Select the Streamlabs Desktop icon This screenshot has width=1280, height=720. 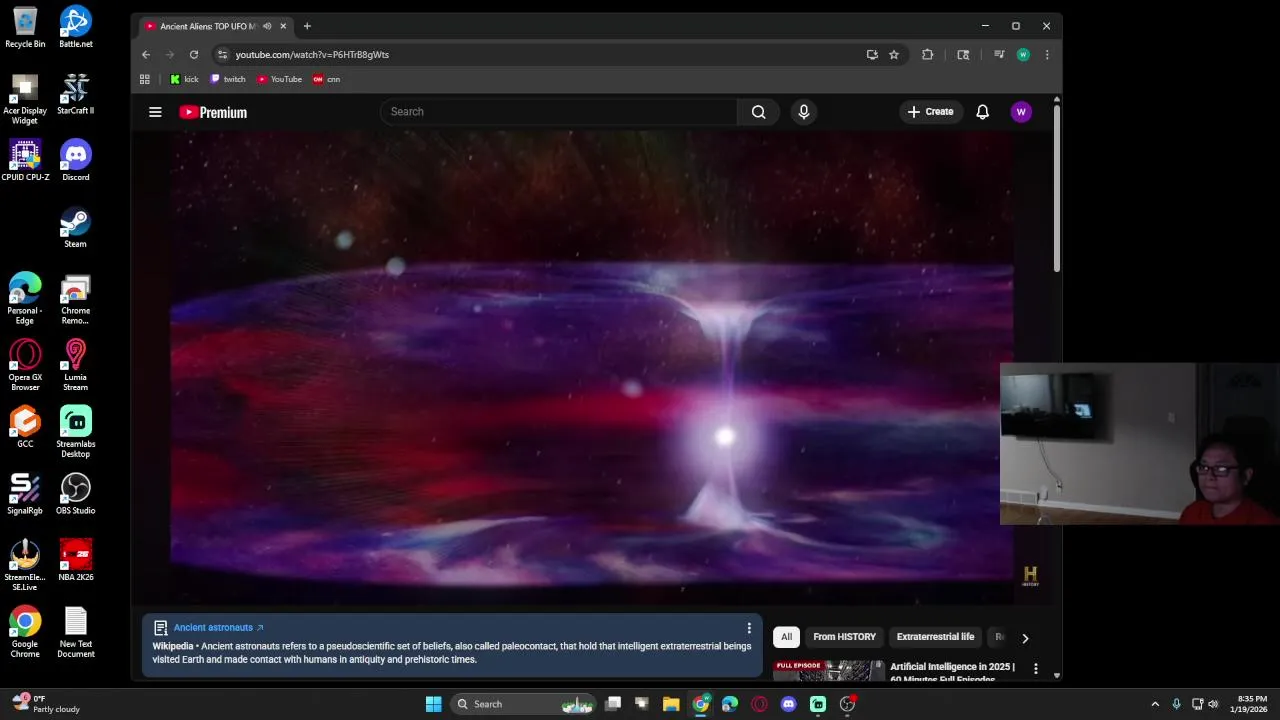[76, 432]
